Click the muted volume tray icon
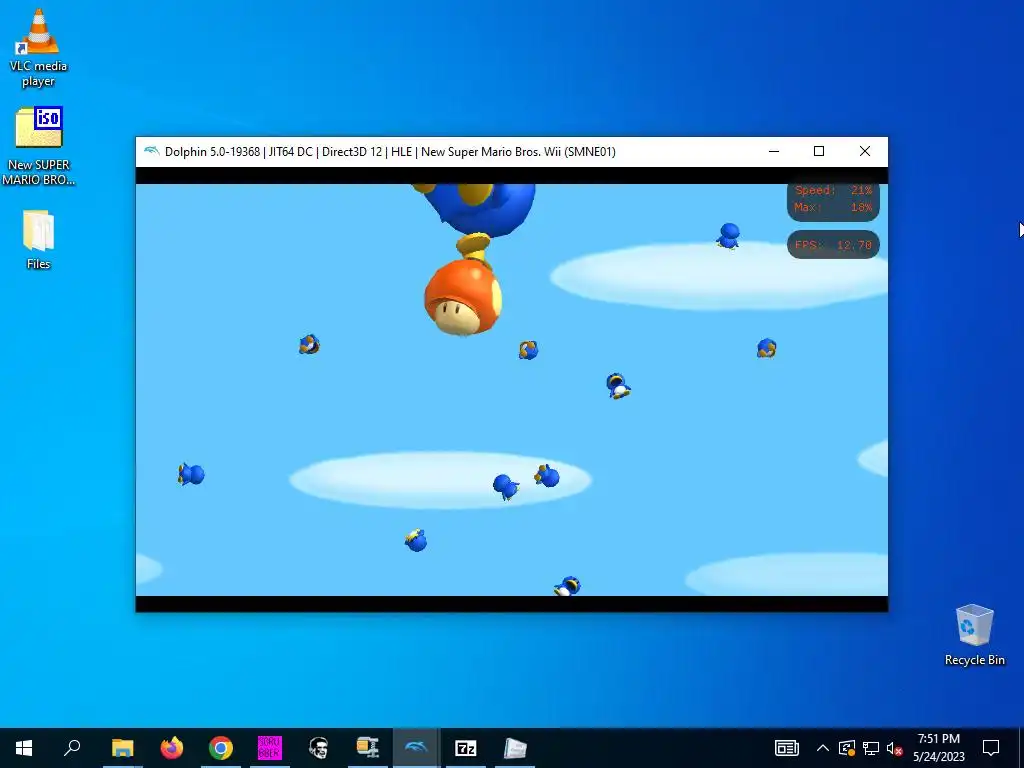 click(x=894, y=748)
